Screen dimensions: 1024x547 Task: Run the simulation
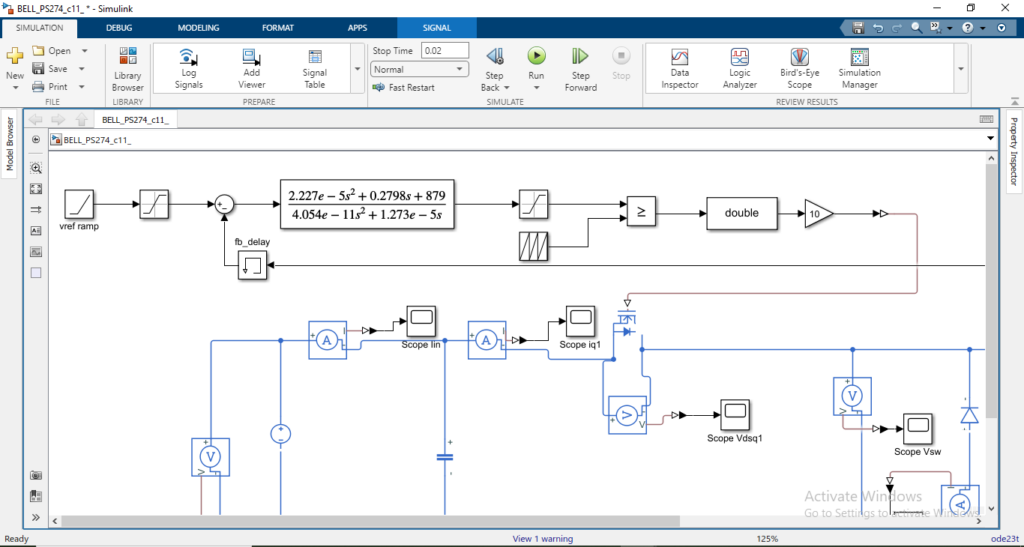[x=536, y=57]
